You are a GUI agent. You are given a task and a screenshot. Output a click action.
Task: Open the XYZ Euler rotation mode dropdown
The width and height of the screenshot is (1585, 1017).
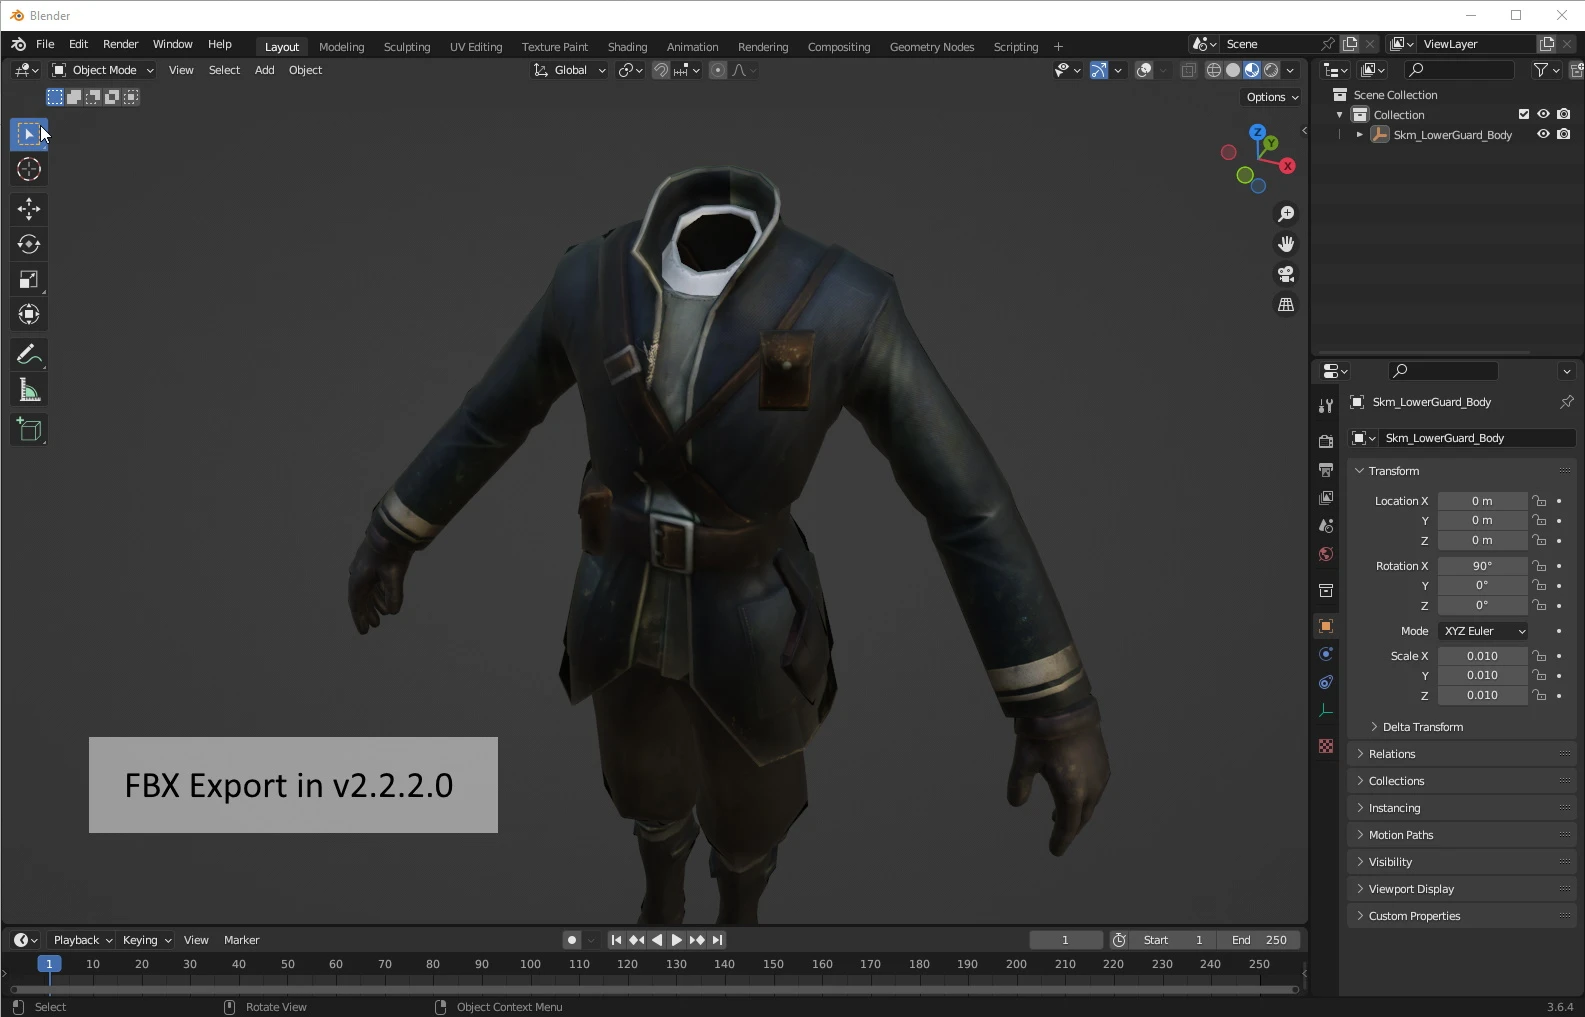pos(1483,631)
